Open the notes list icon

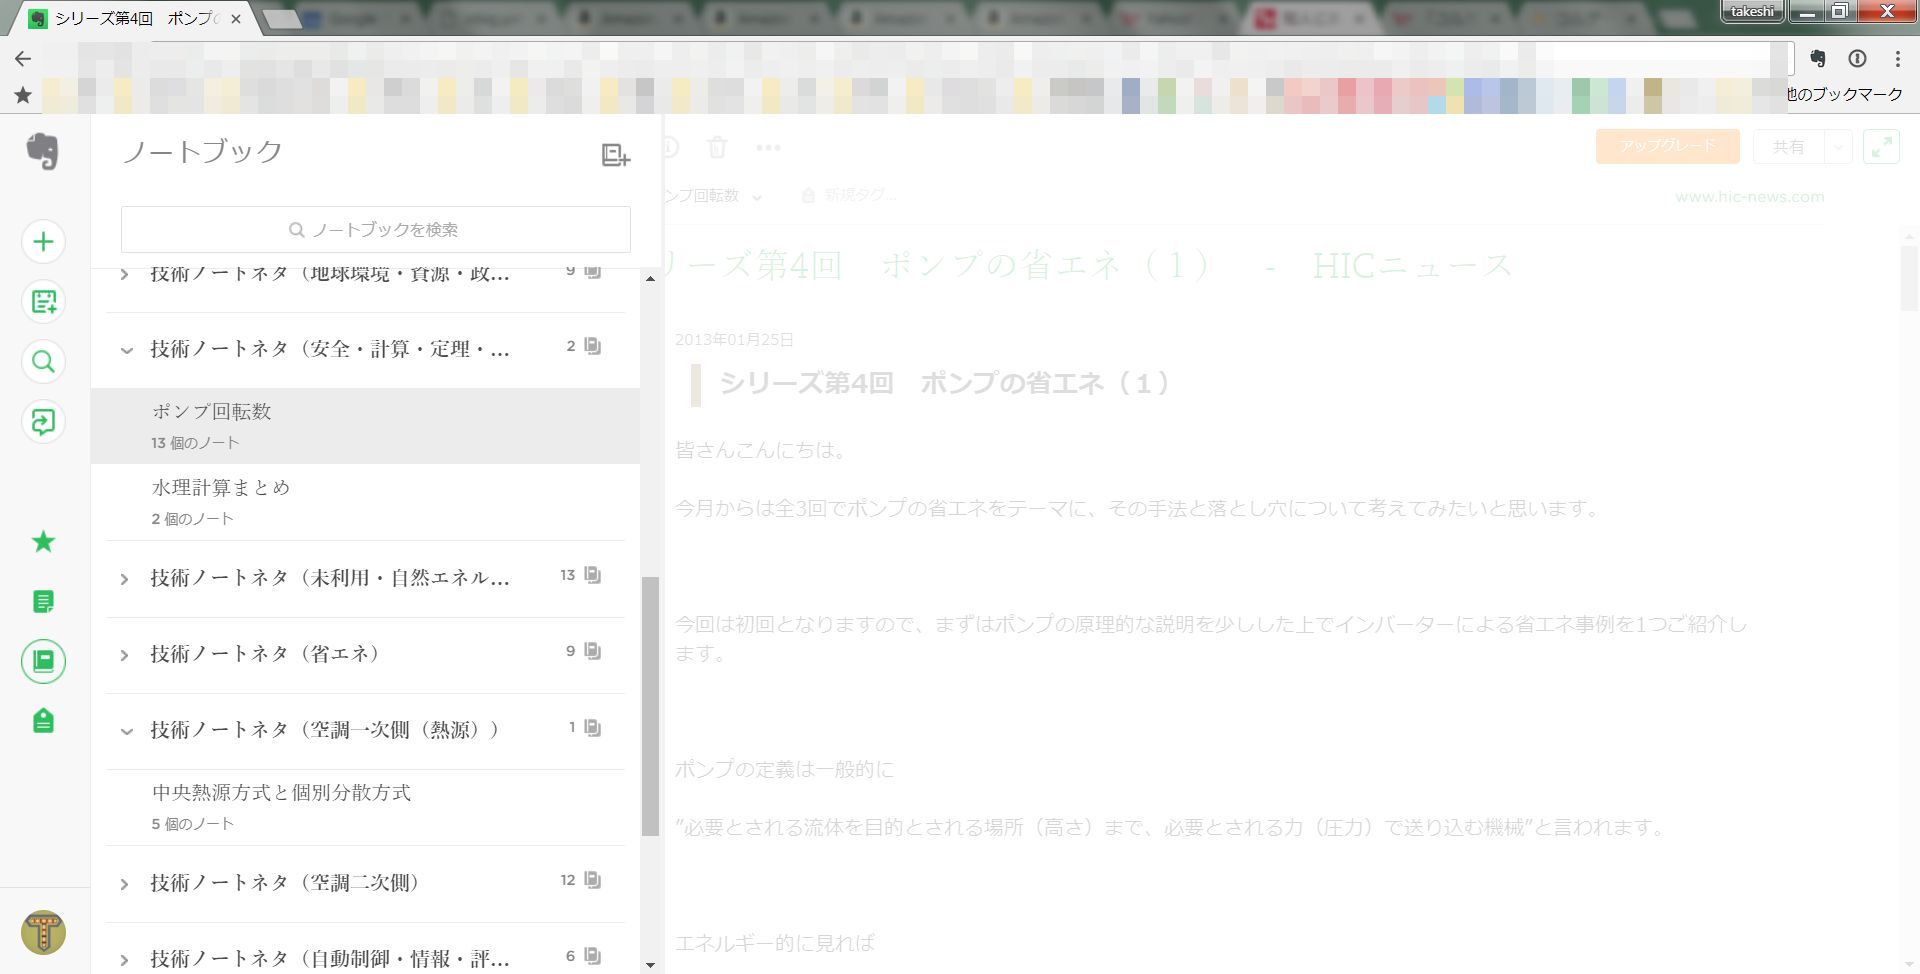(43, 602)
